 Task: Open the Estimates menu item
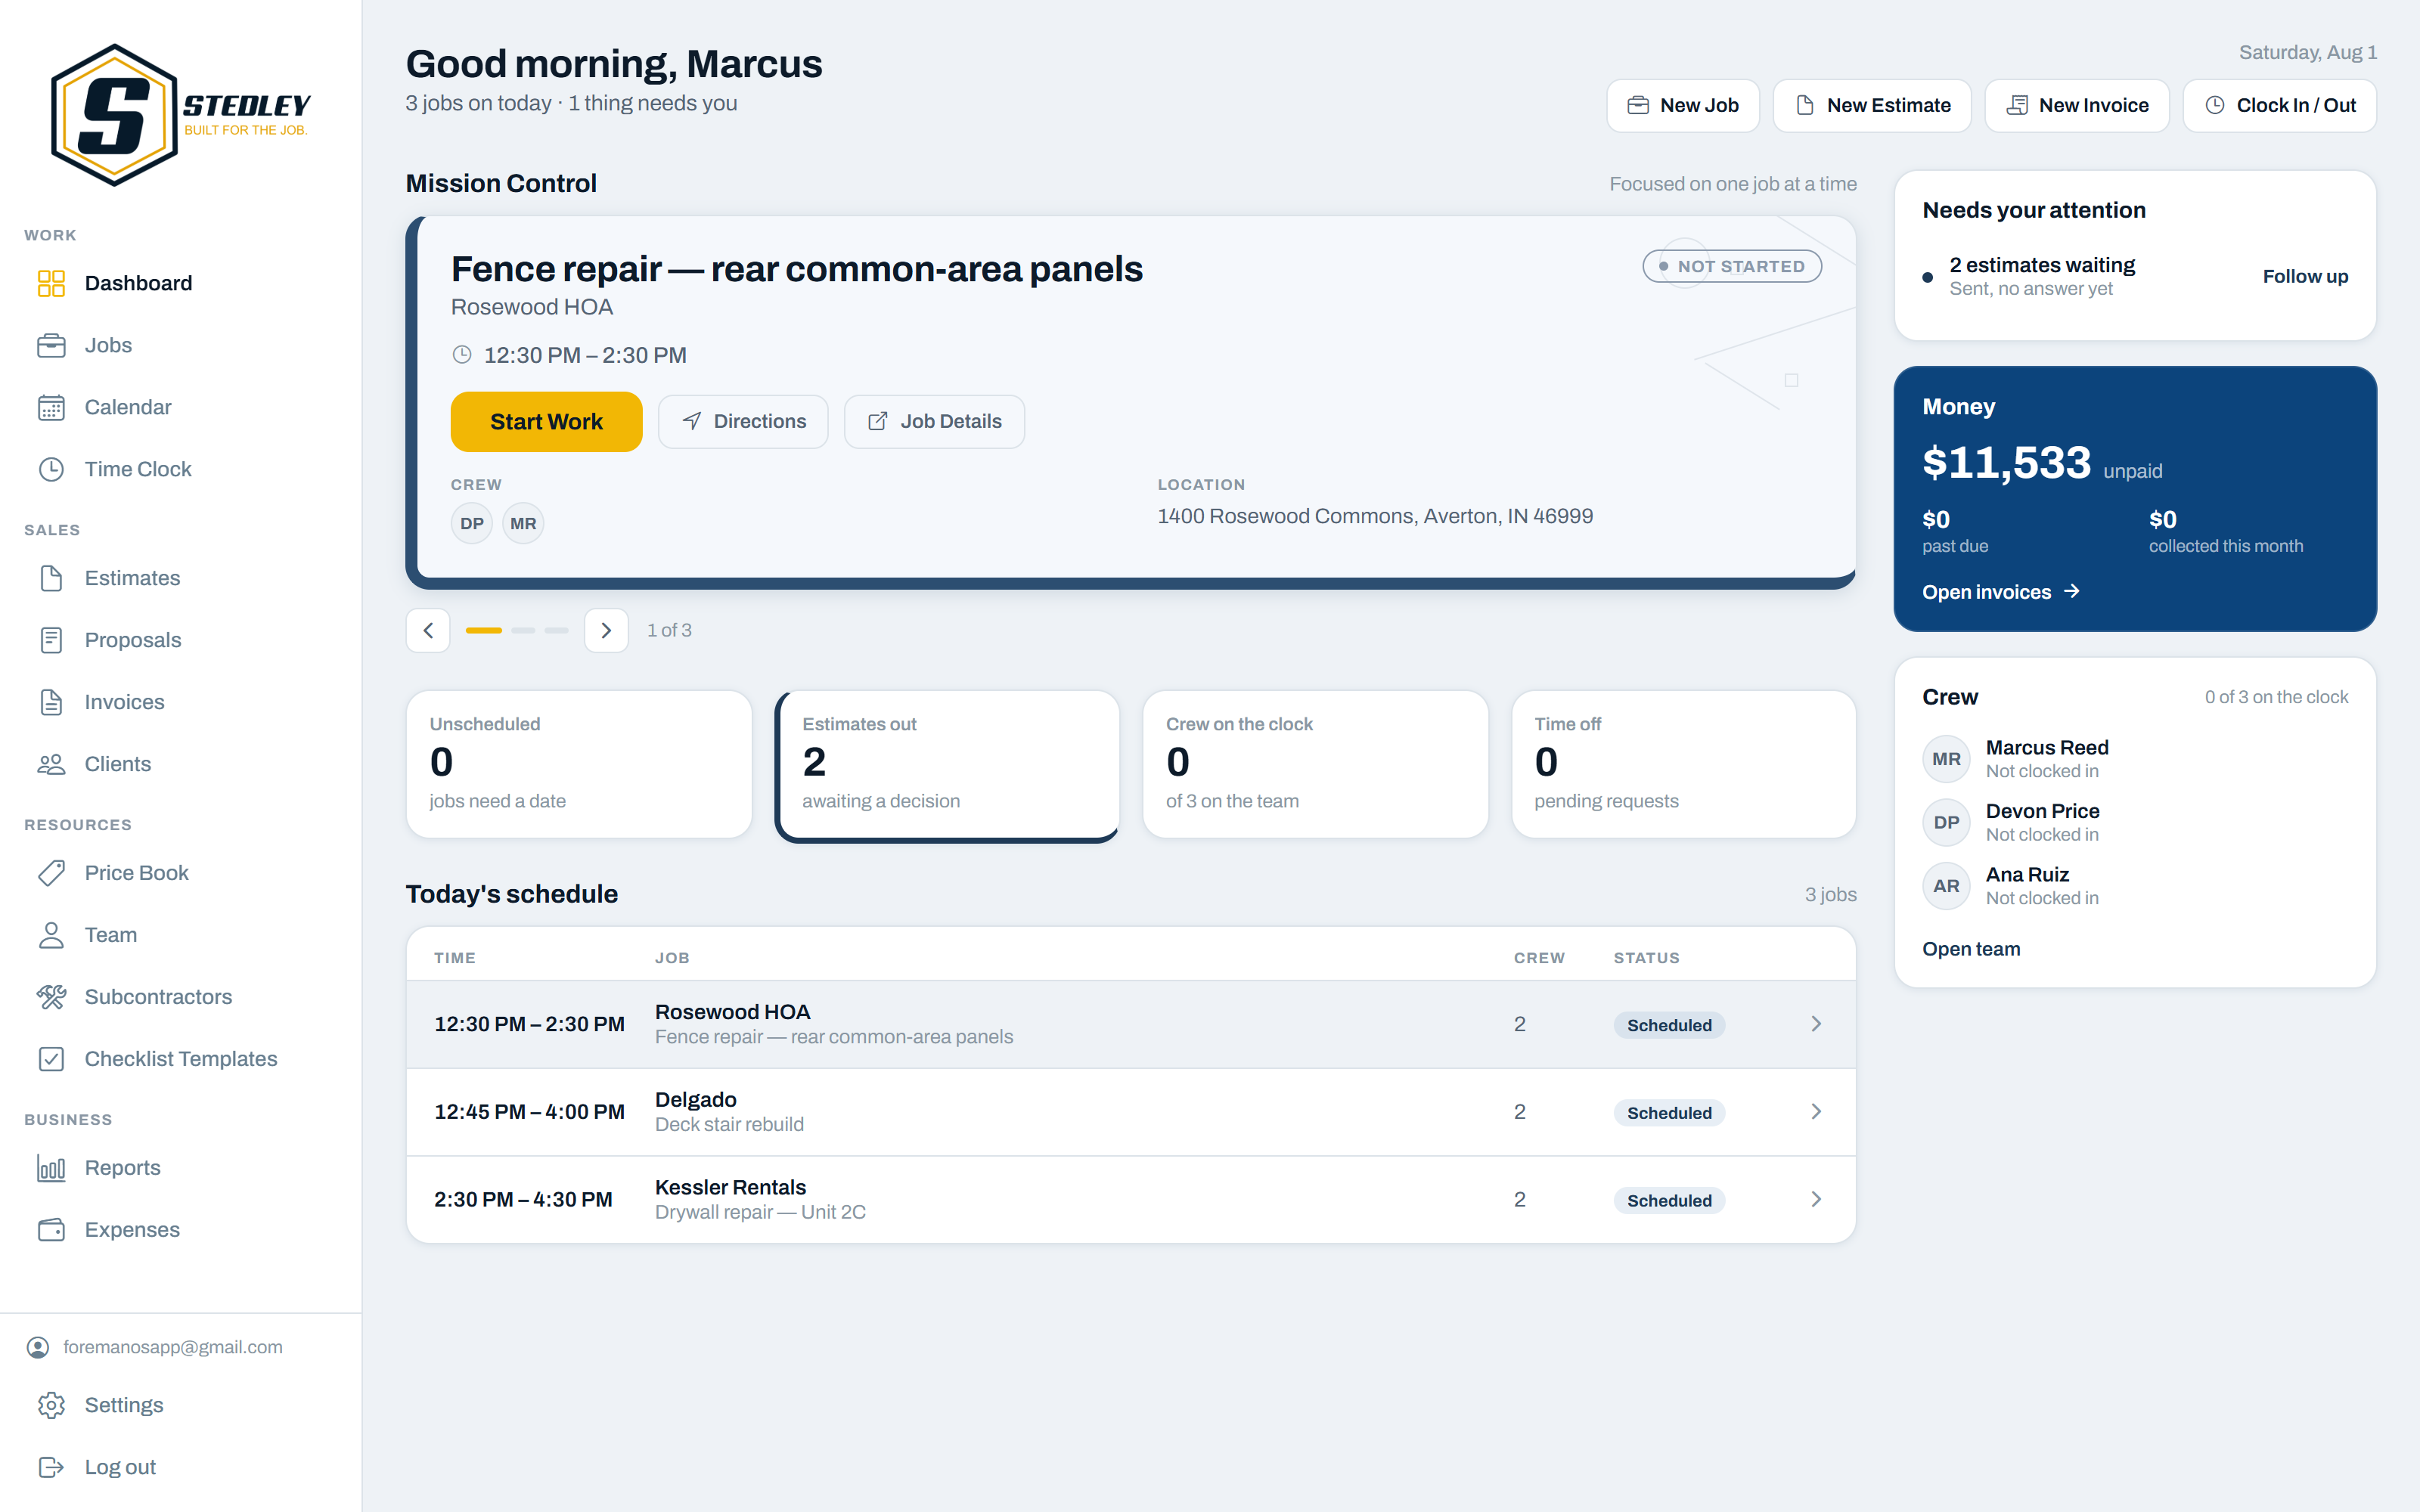[180, 578]
